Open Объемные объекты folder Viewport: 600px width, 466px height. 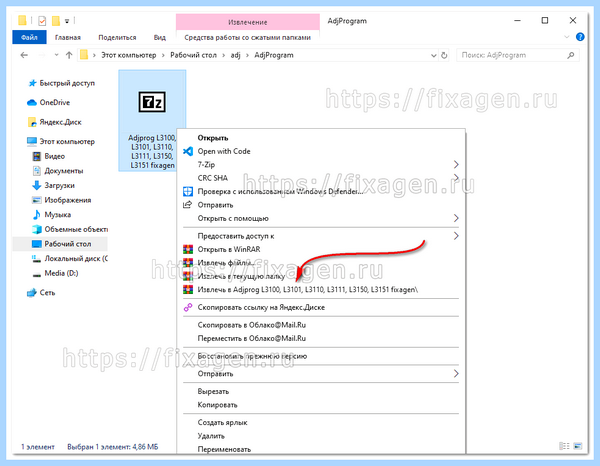click(70, 229)
